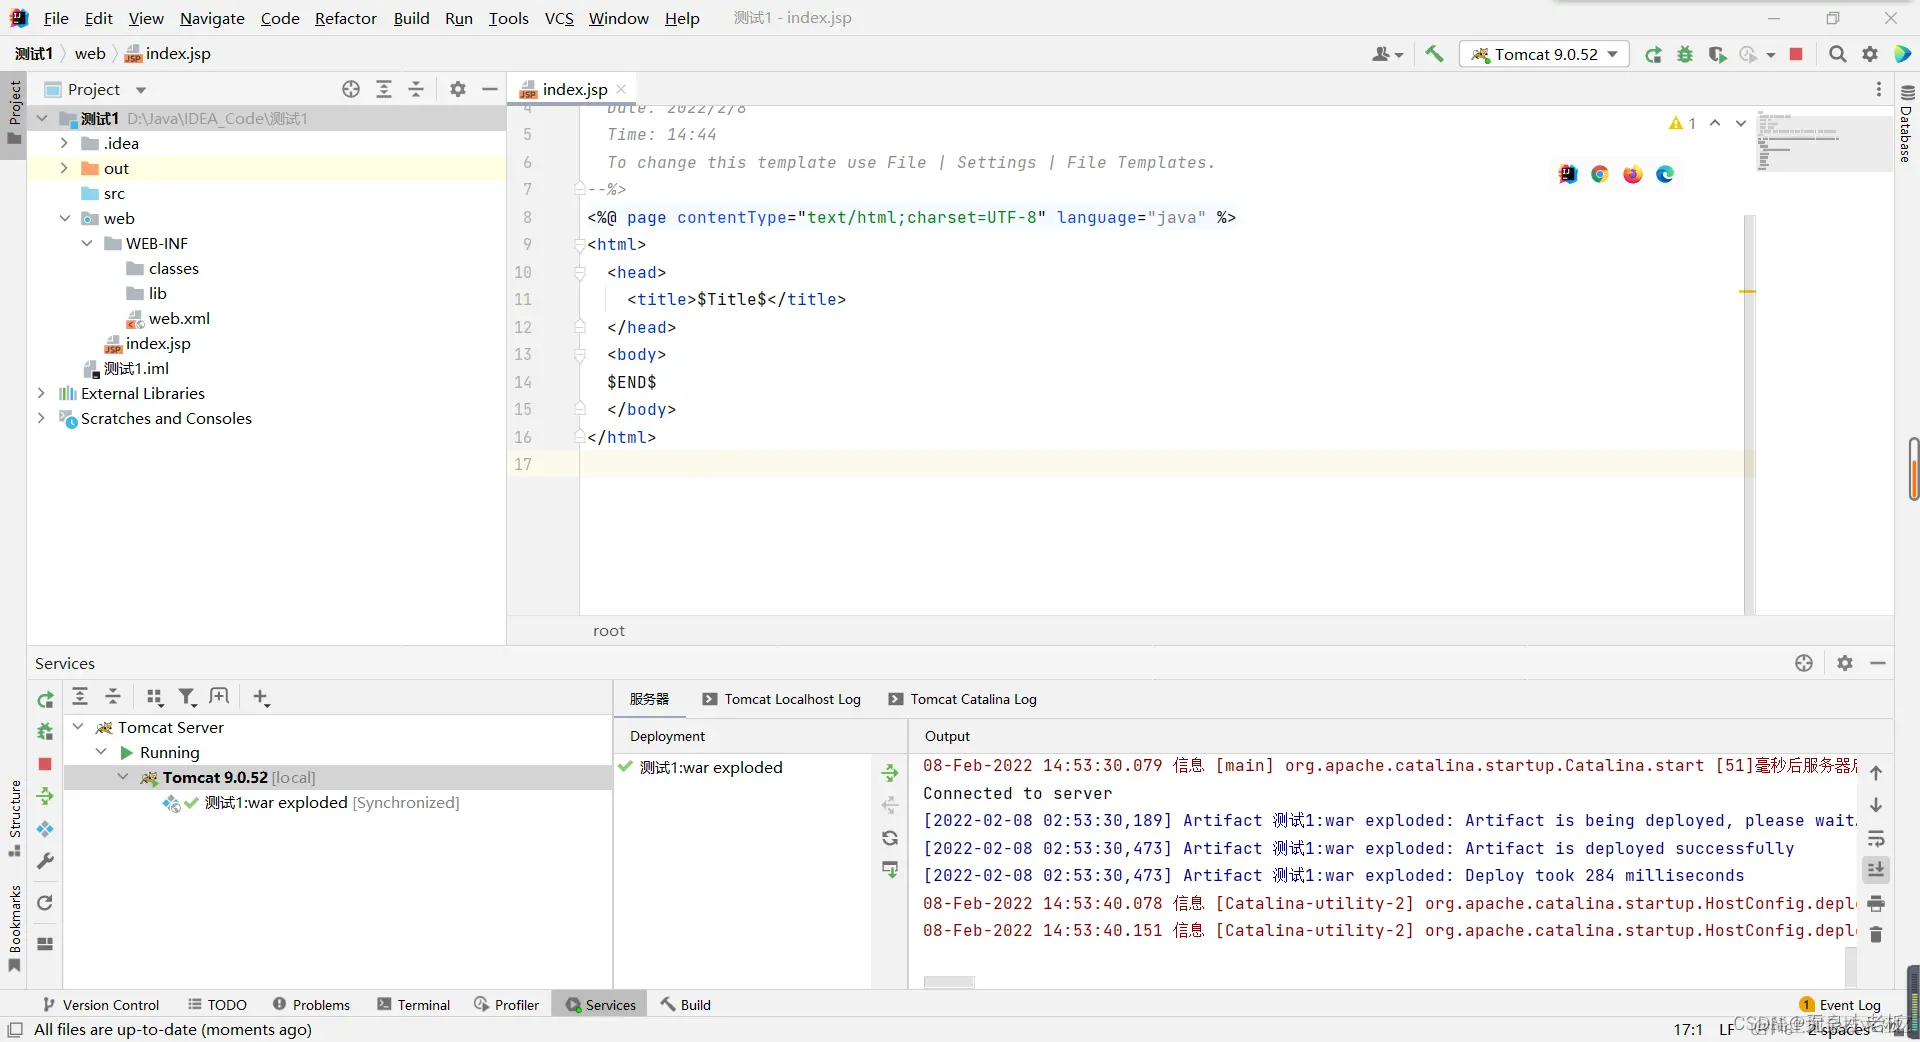
Task: Select web.xml in the project tree
Action: [179, 318]
